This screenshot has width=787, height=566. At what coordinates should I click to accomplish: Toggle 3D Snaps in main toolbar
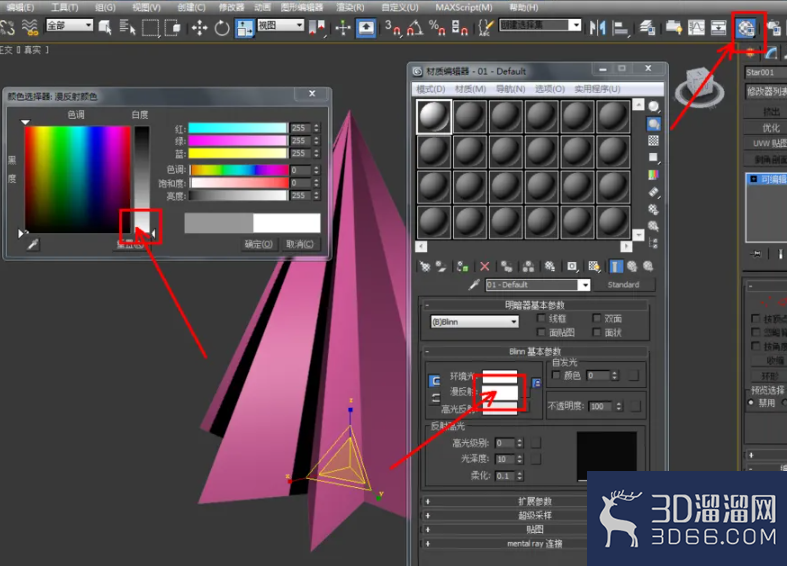coord(392,28)
